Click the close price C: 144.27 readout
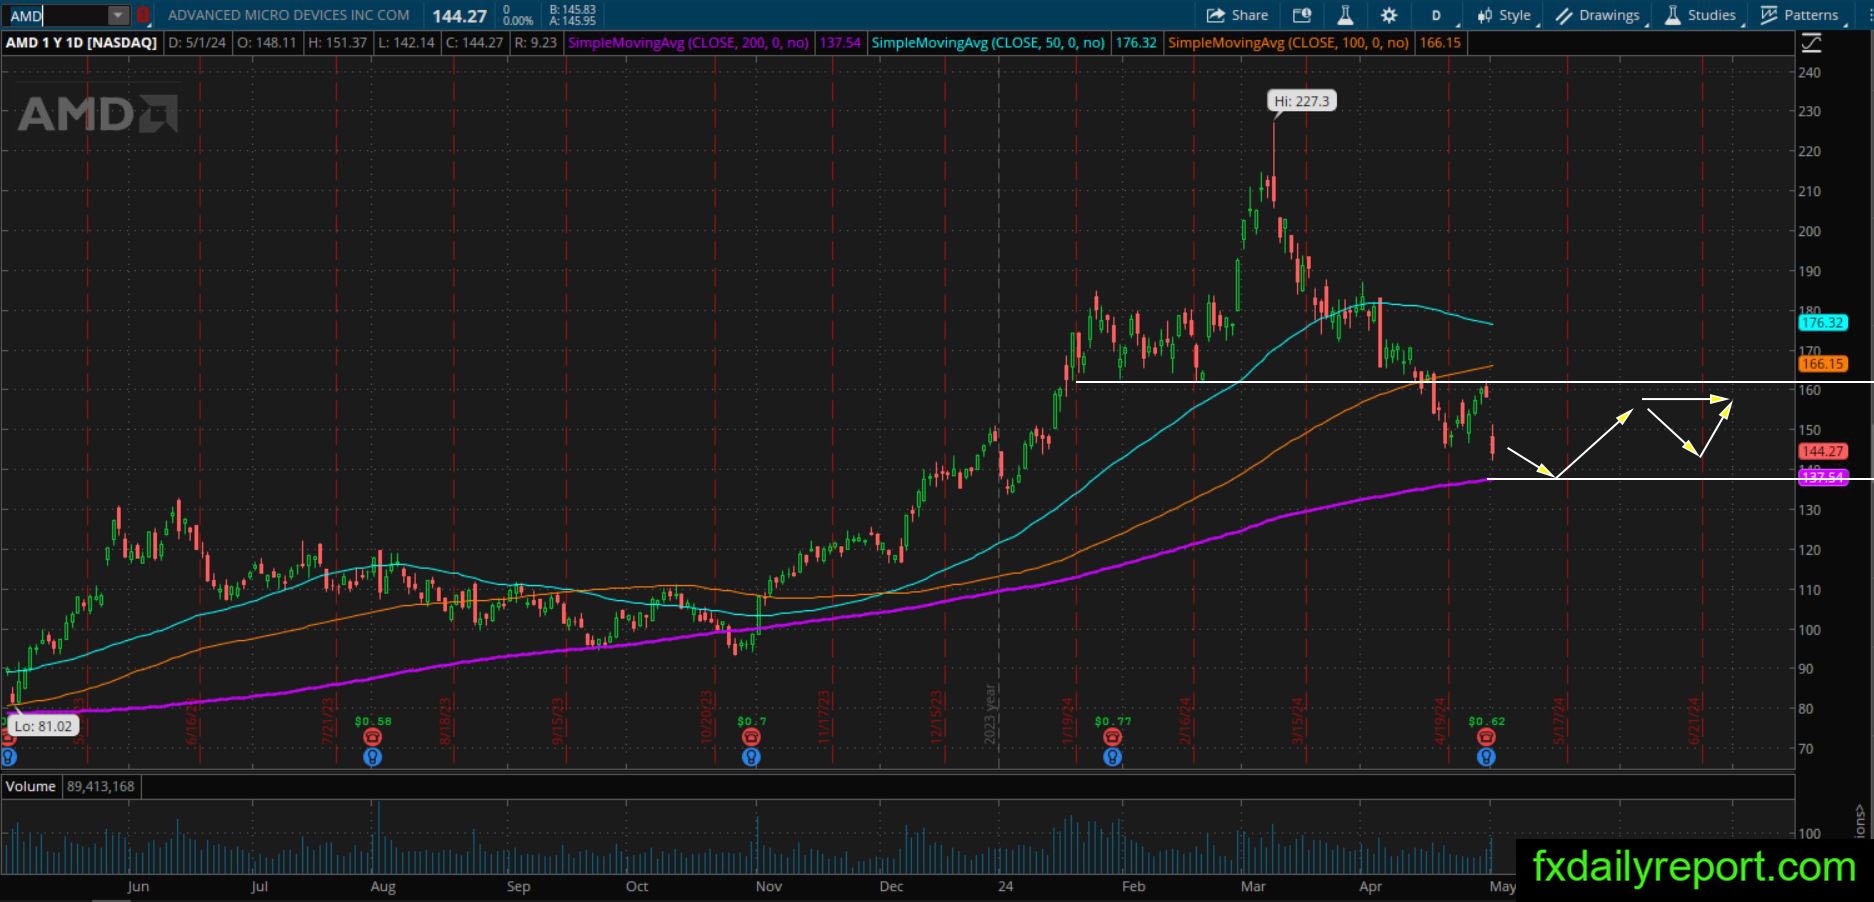The height and width of the screenshot is (902, 1874). 474,43
